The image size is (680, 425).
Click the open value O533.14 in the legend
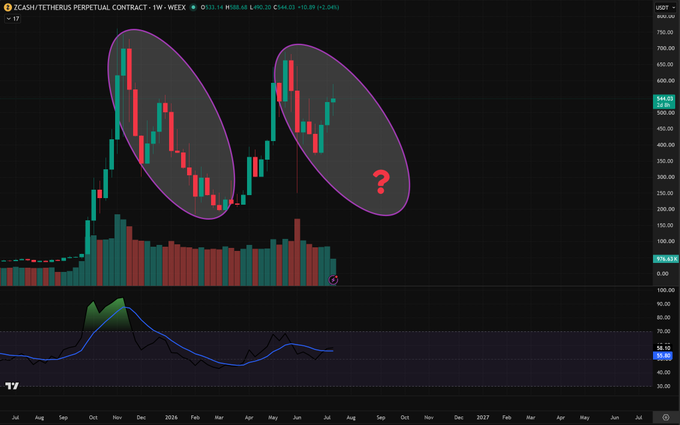point(212,7)
